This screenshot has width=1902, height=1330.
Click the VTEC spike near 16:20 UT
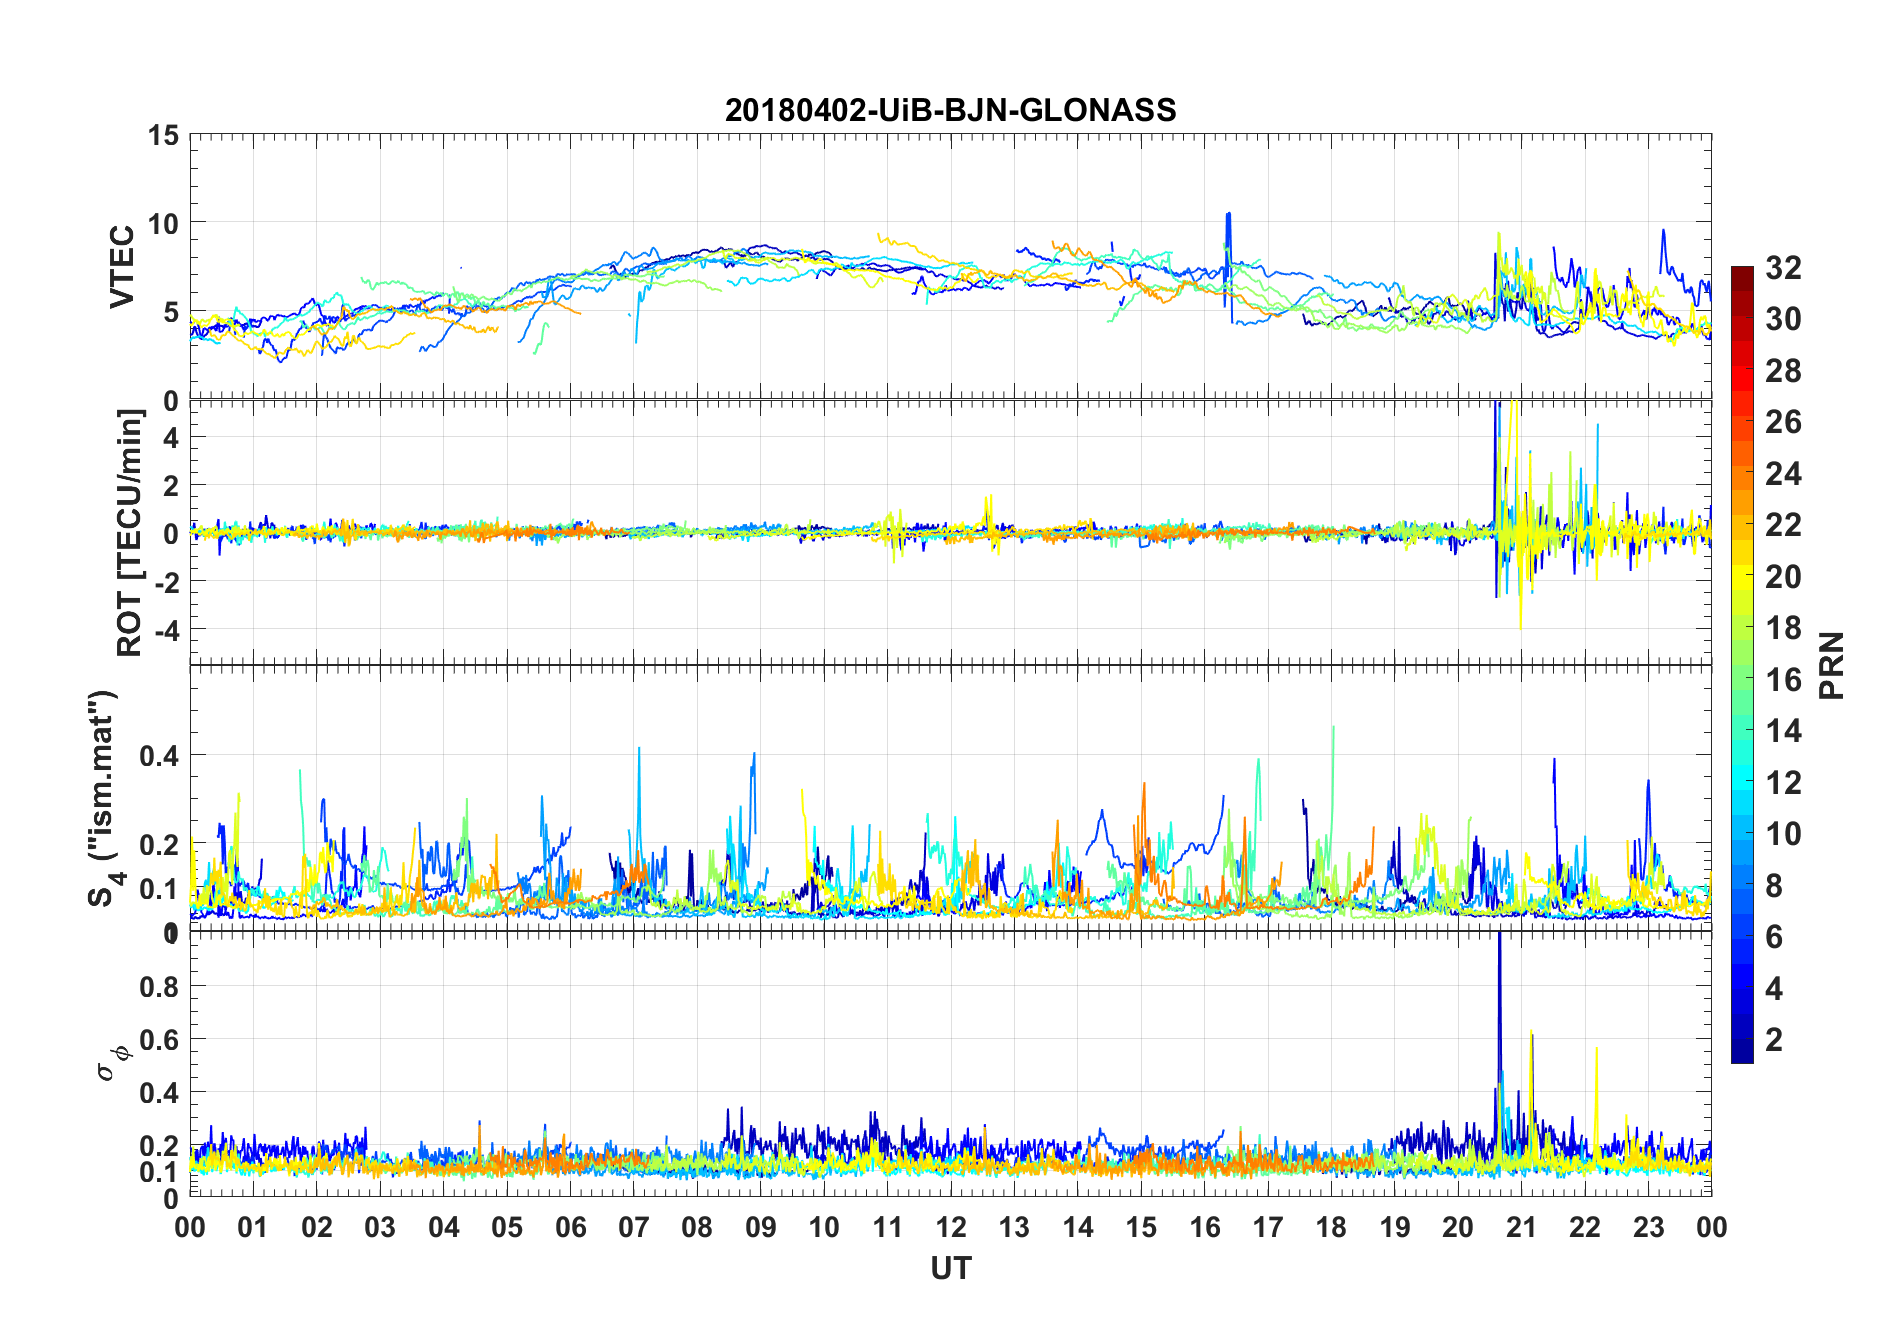pos(1228,262)
